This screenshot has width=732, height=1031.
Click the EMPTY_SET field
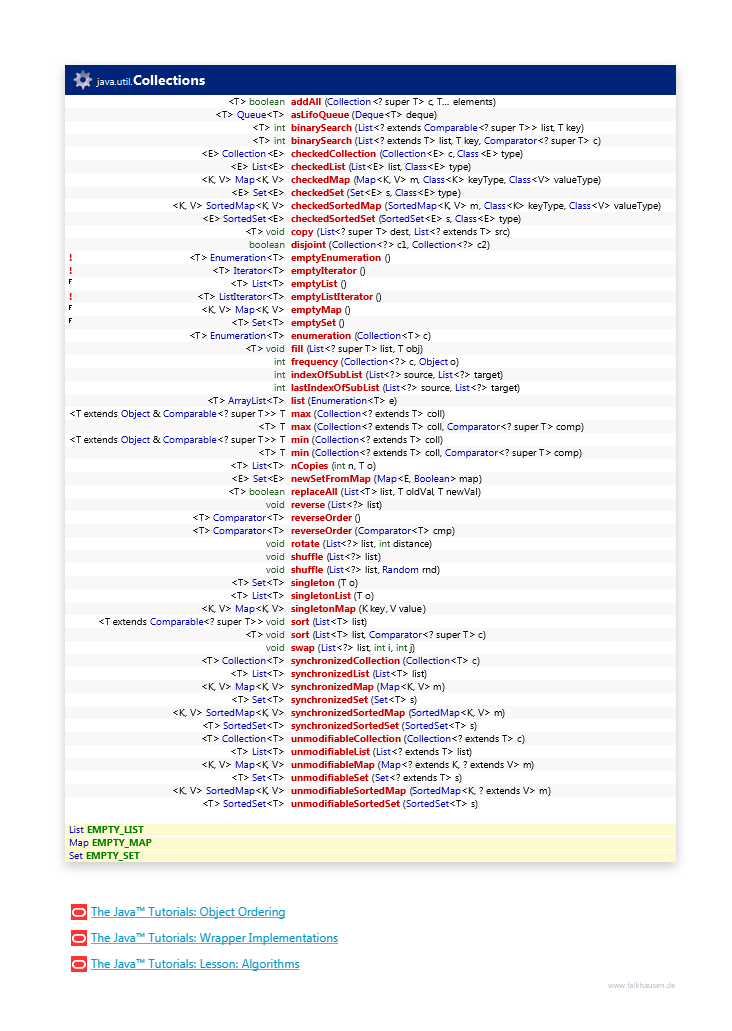click(112, 856)
